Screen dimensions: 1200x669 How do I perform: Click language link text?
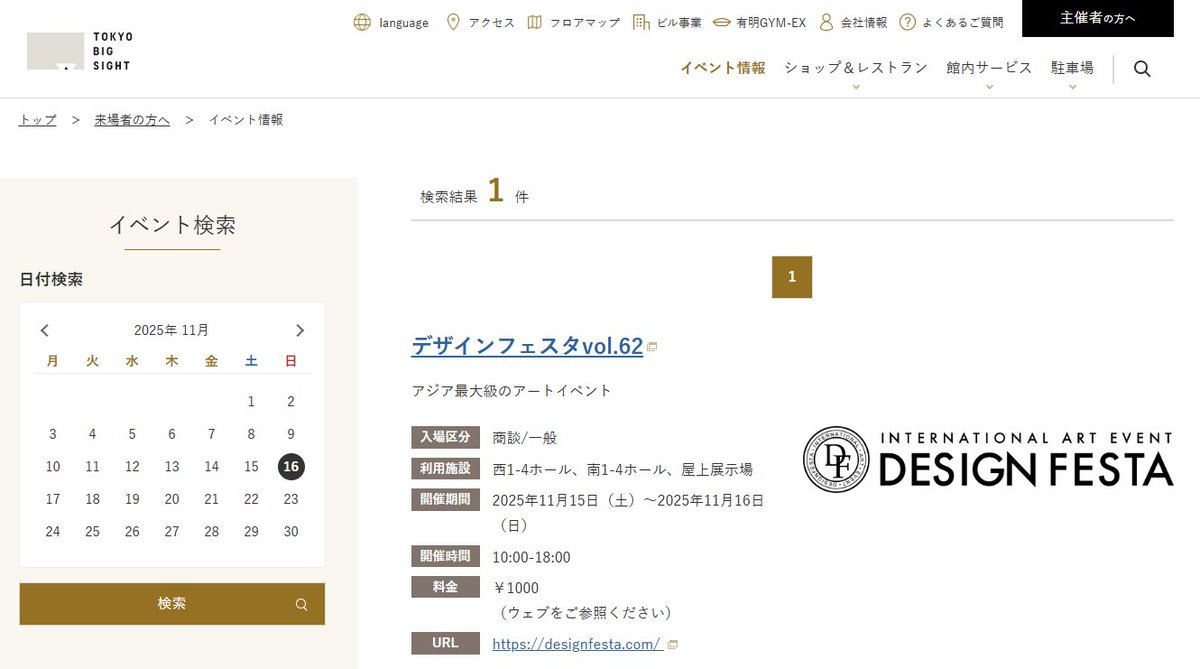(404, 23)
